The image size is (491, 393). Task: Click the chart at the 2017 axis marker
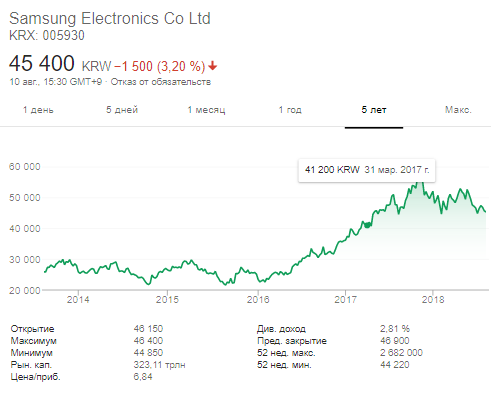[x=345, y=299]
